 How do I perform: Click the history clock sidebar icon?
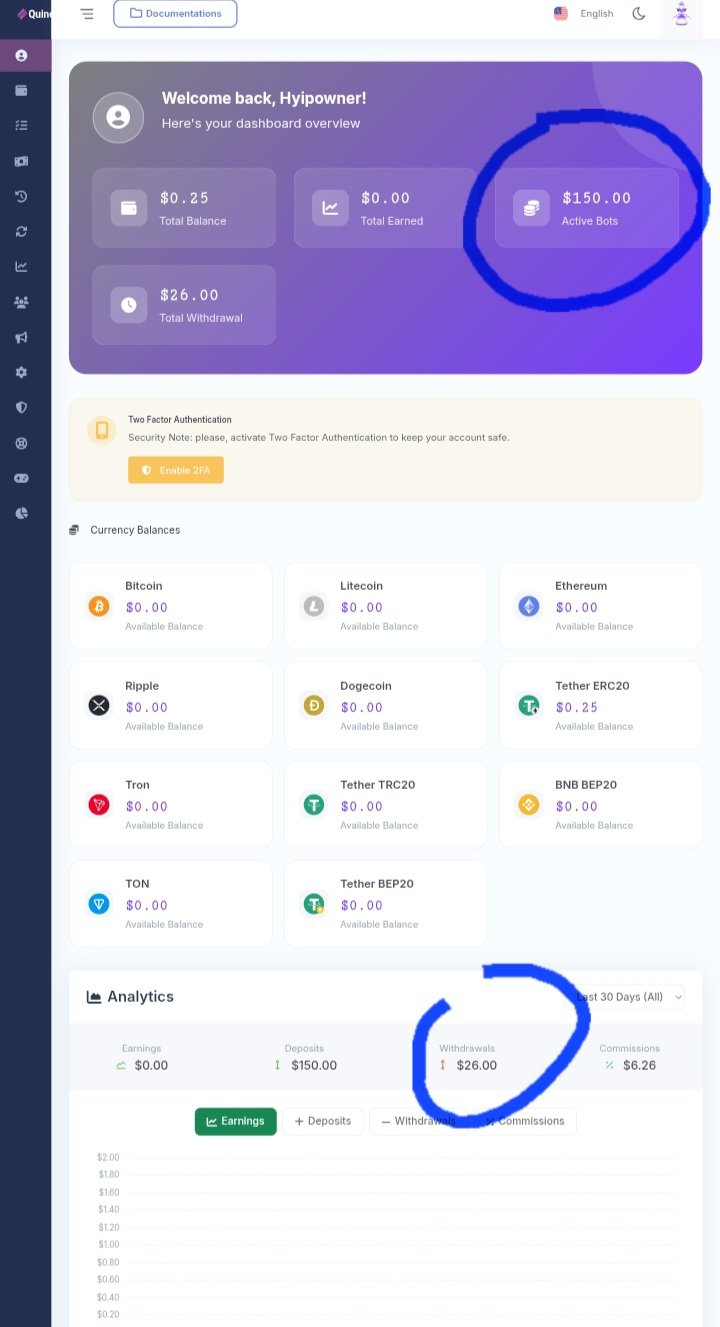[21, 196]
